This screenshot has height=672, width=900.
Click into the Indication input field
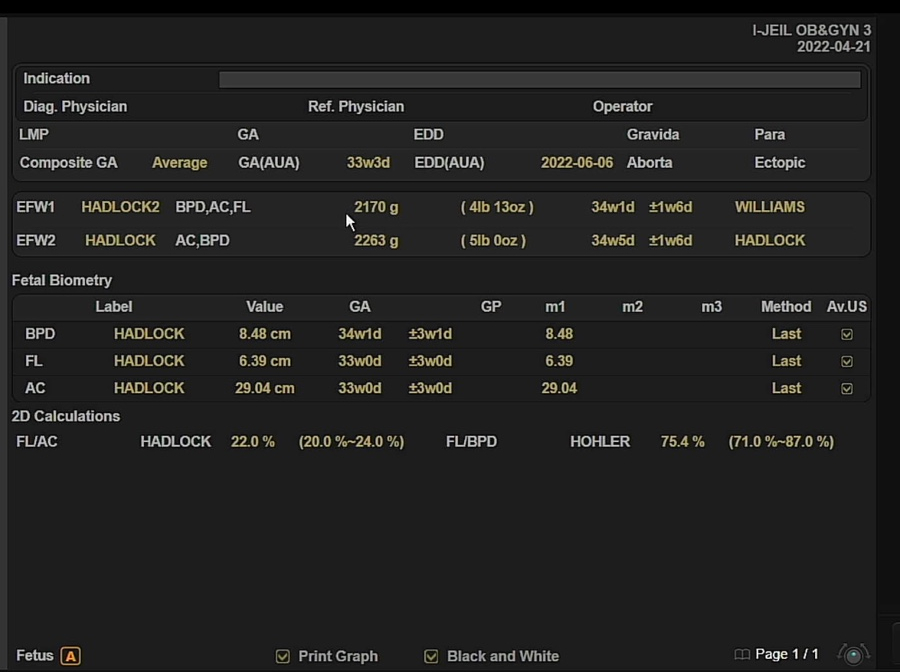[x=540, y=79]
